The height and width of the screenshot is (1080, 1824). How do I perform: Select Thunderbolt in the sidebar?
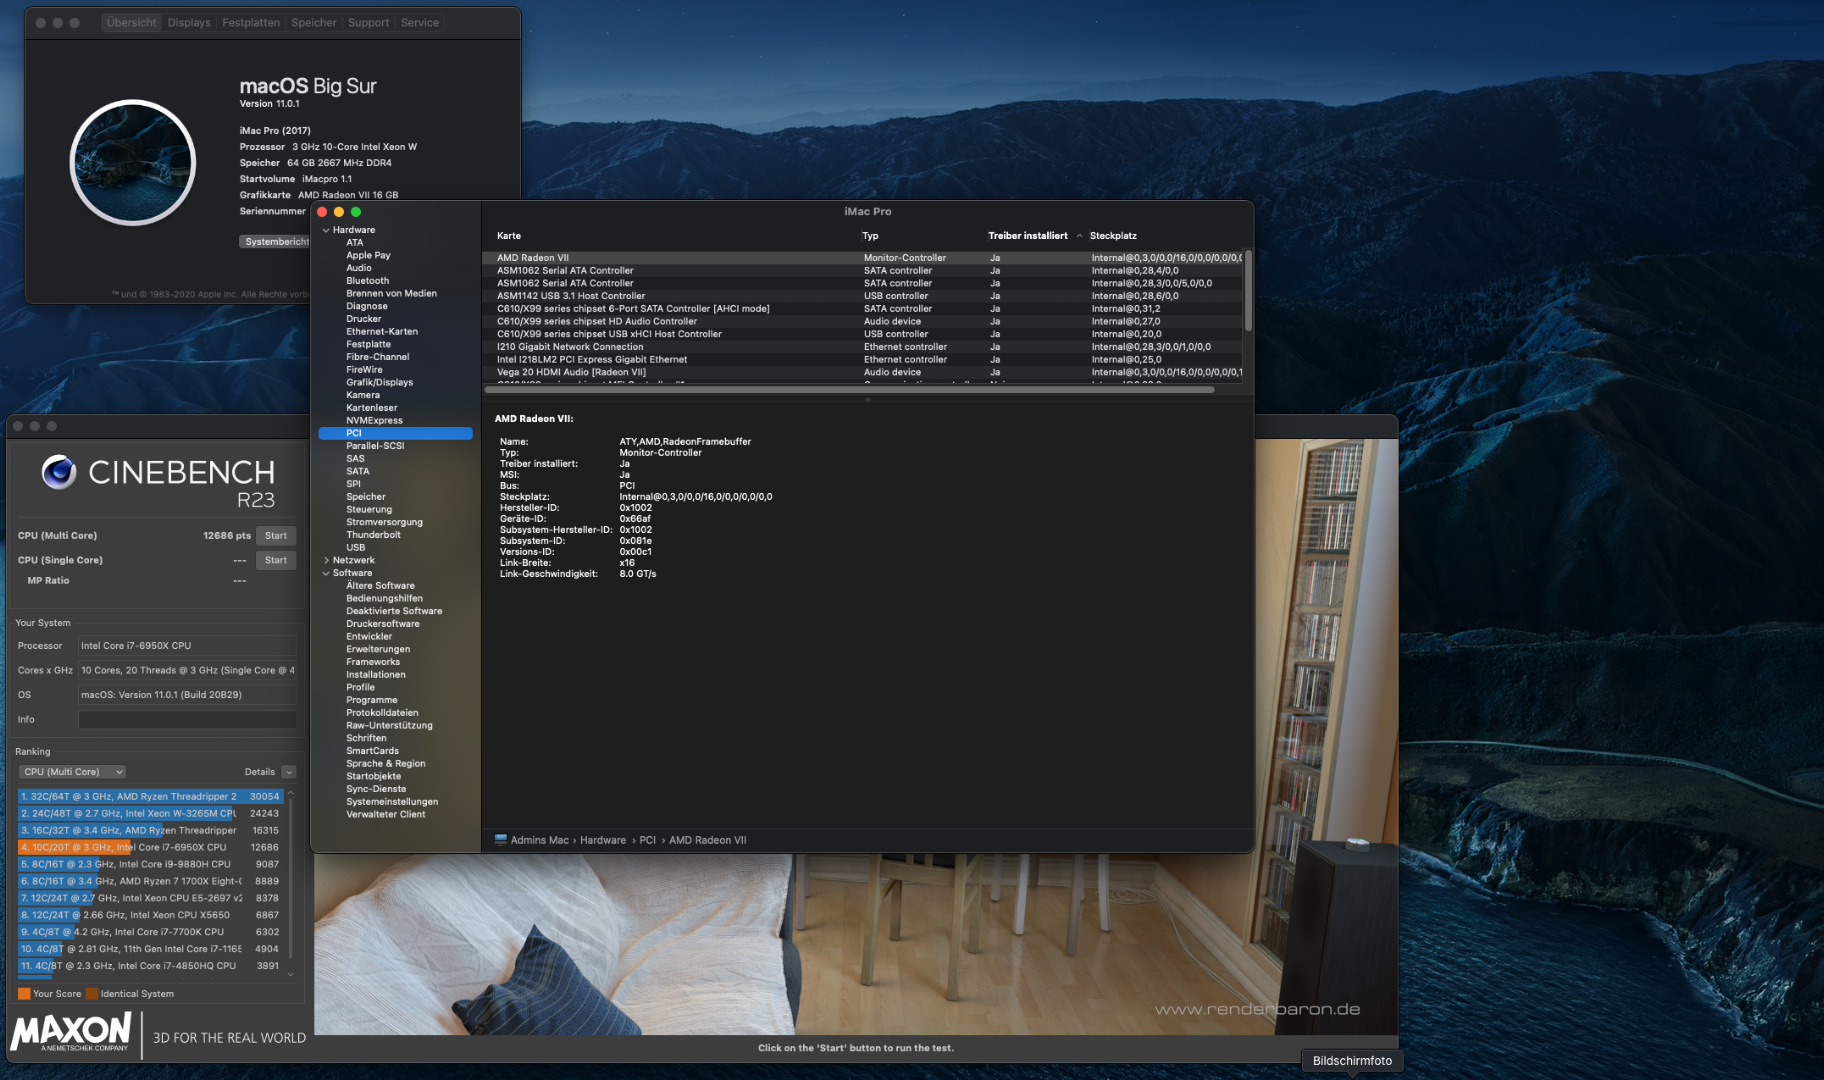click(x=373, y=535)
